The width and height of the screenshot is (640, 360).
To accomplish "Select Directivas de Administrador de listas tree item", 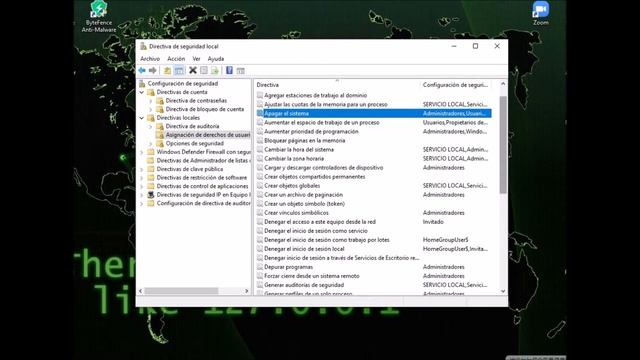I will (x=203, y=161).
